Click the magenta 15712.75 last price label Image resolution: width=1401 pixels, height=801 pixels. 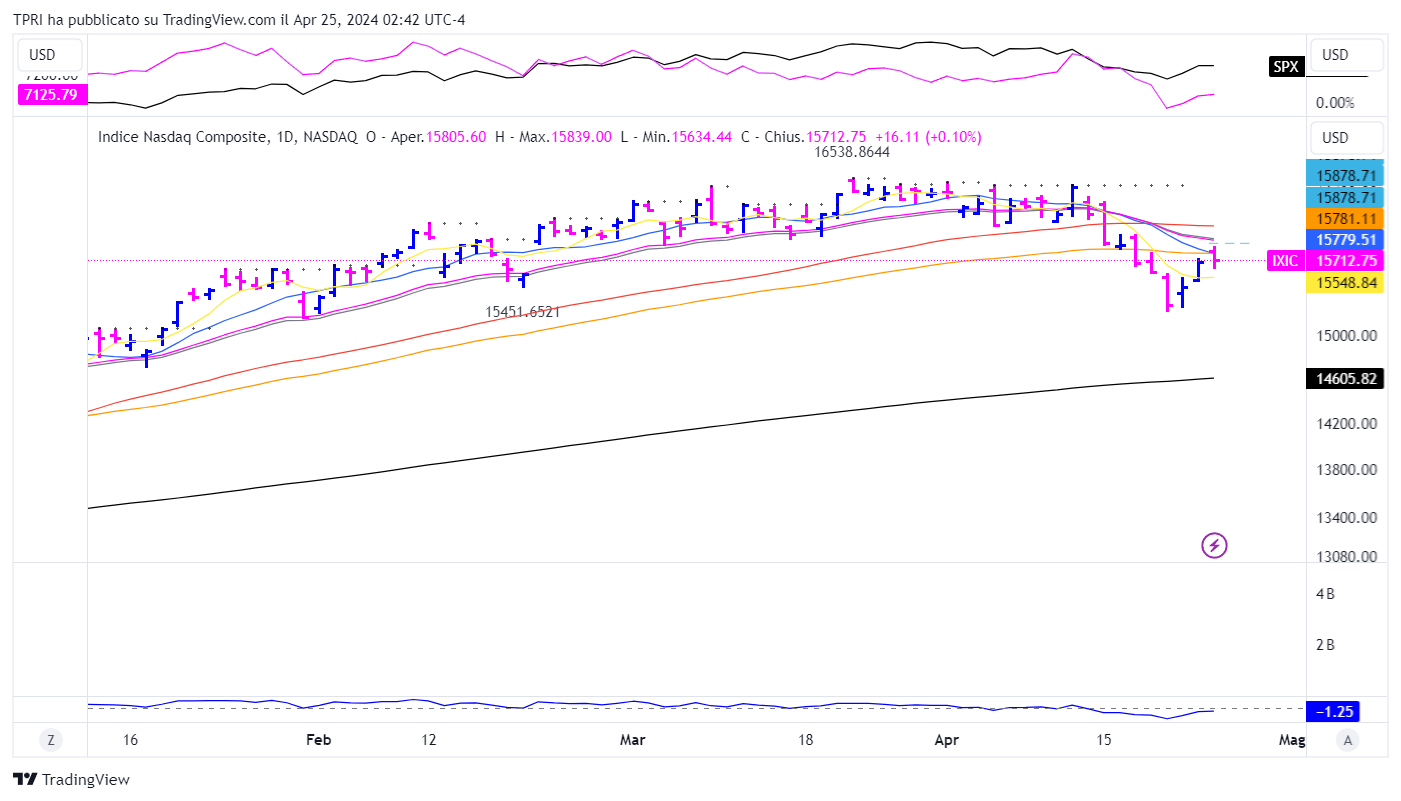click(1345, 260)
